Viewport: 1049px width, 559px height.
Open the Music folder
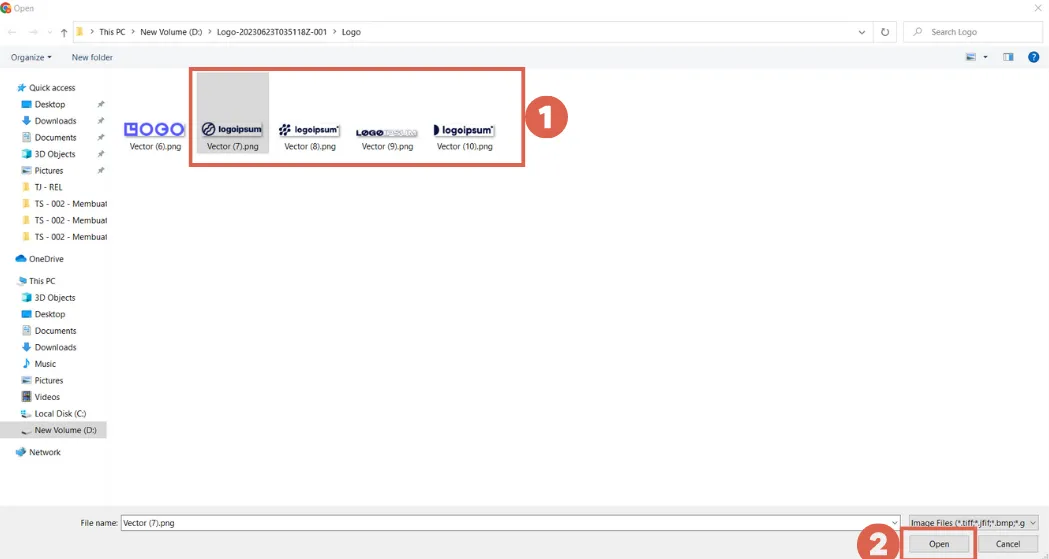[45, 364]
